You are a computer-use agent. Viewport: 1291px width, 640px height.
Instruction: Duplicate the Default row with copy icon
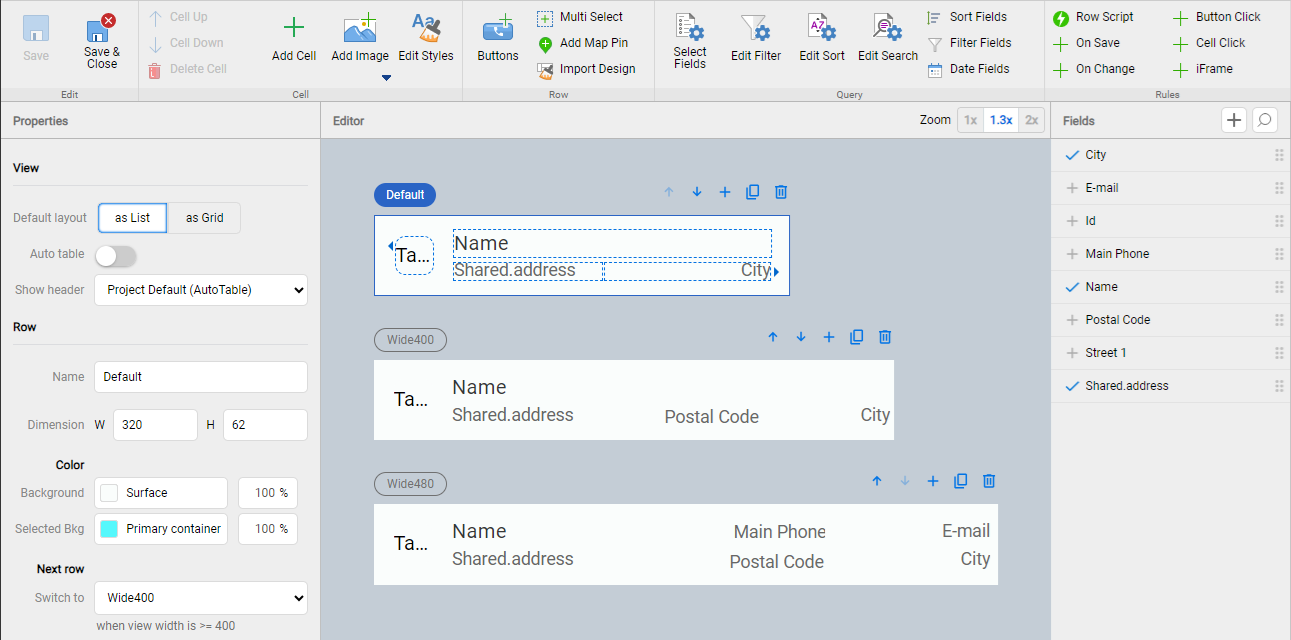tap(753, 193)
